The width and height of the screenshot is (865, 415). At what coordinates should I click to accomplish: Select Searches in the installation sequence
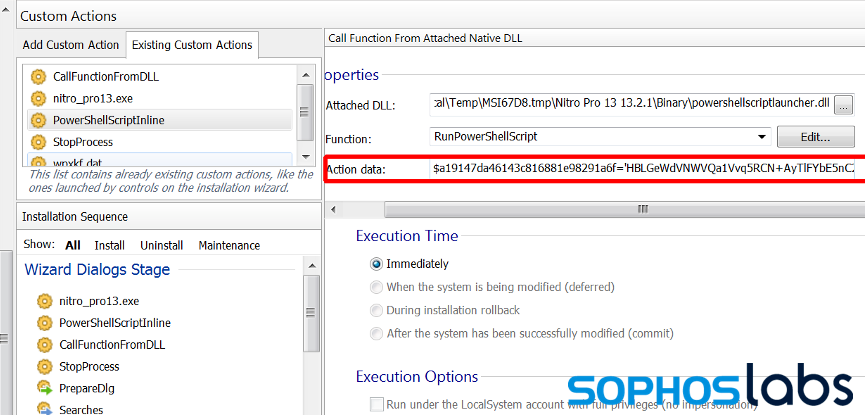(x=81, y=409)
